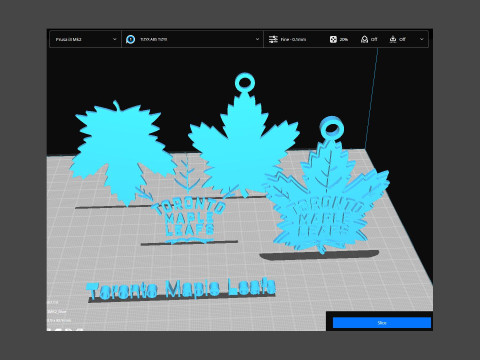Click the build plate adhesion off icon
Viewport: 480px width, 360px height.
(x=393, y=39)
